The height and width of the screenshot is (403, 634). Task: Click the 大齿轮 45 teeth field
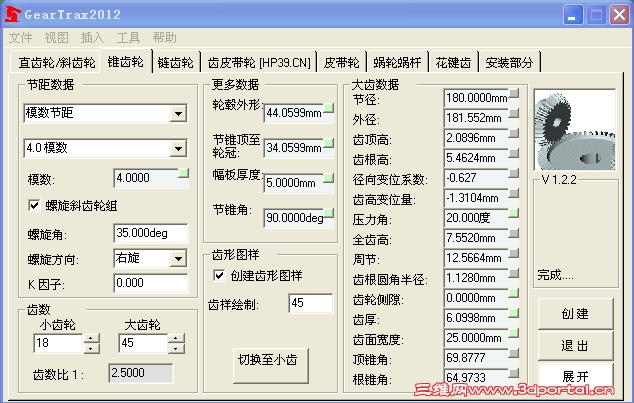(x=144, y=343)
